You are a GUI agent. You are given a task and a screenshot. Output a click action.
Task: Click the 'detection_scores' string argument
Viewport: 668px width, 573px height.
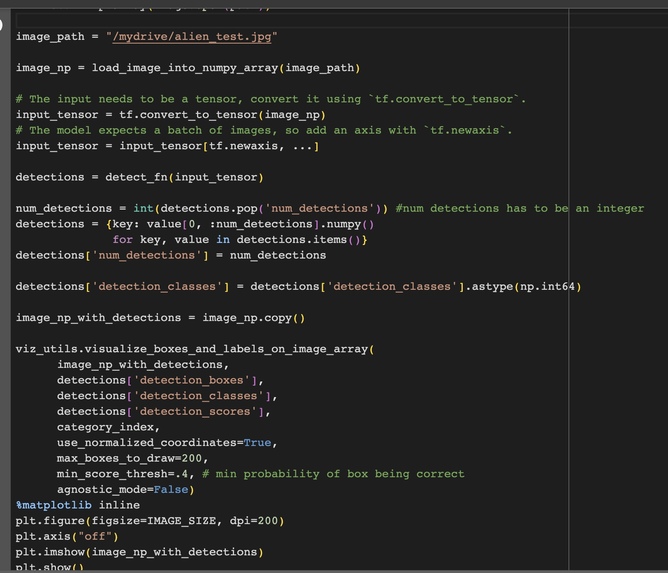tap(195, 412)
